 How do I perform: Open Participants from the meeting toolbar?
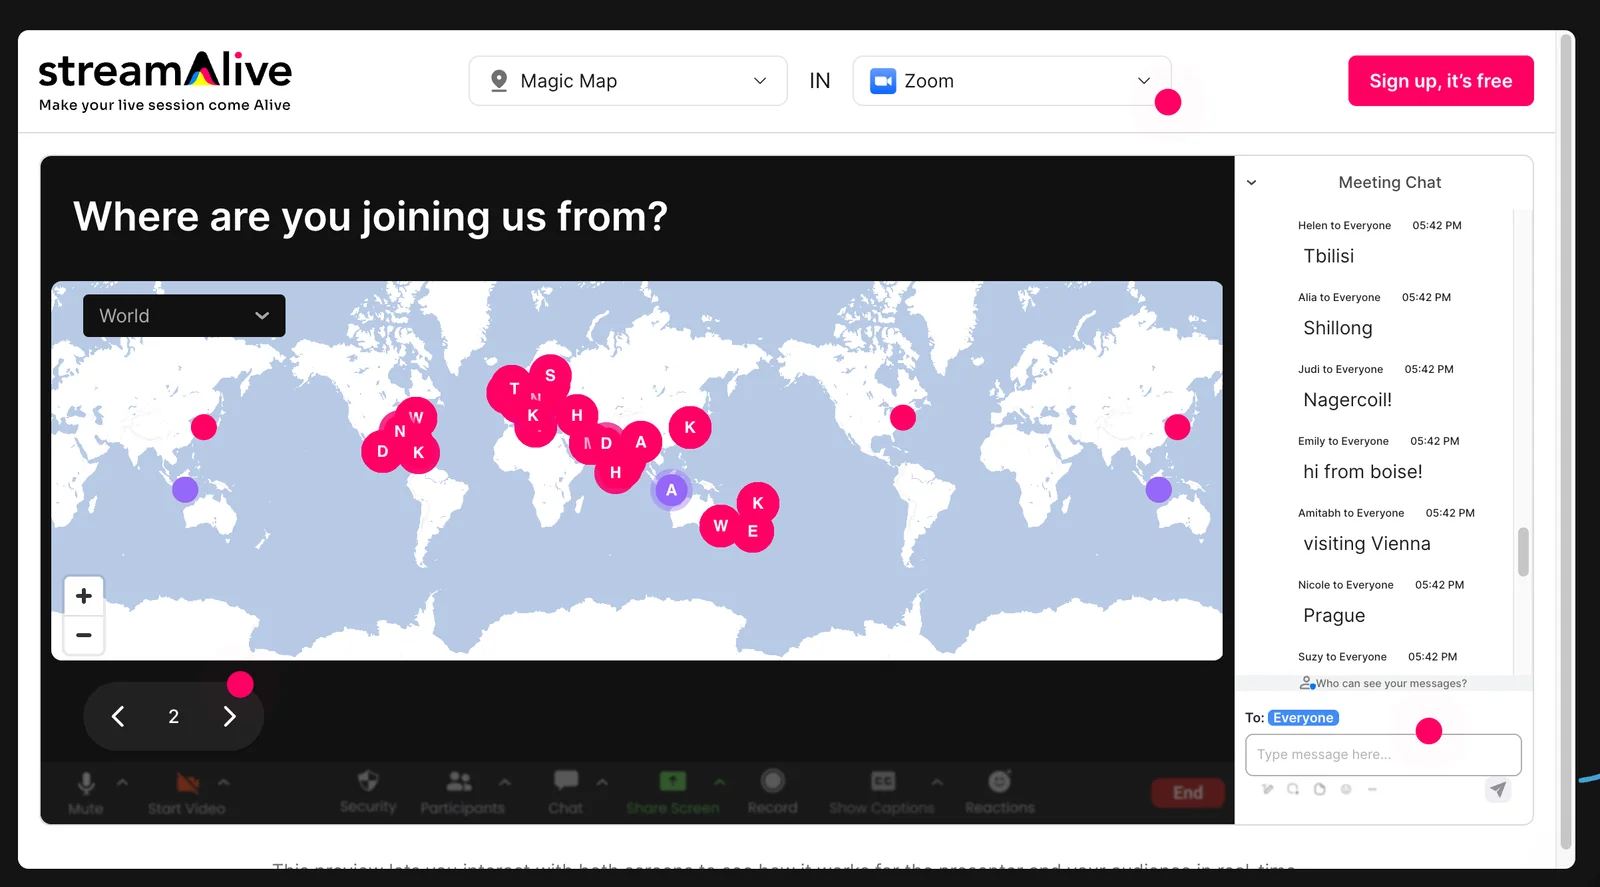click(460, 782)
